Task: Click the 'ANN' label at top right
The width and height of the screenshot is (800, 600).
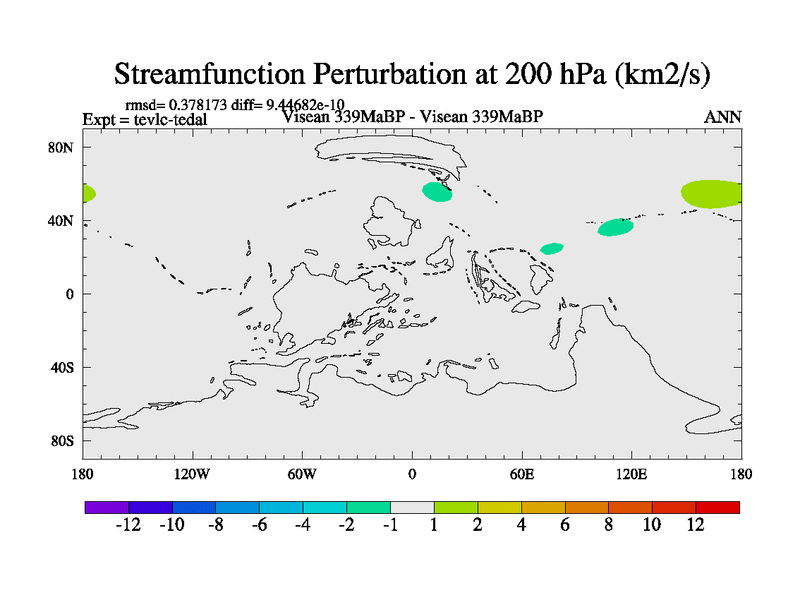Action: tap(722, 117)
